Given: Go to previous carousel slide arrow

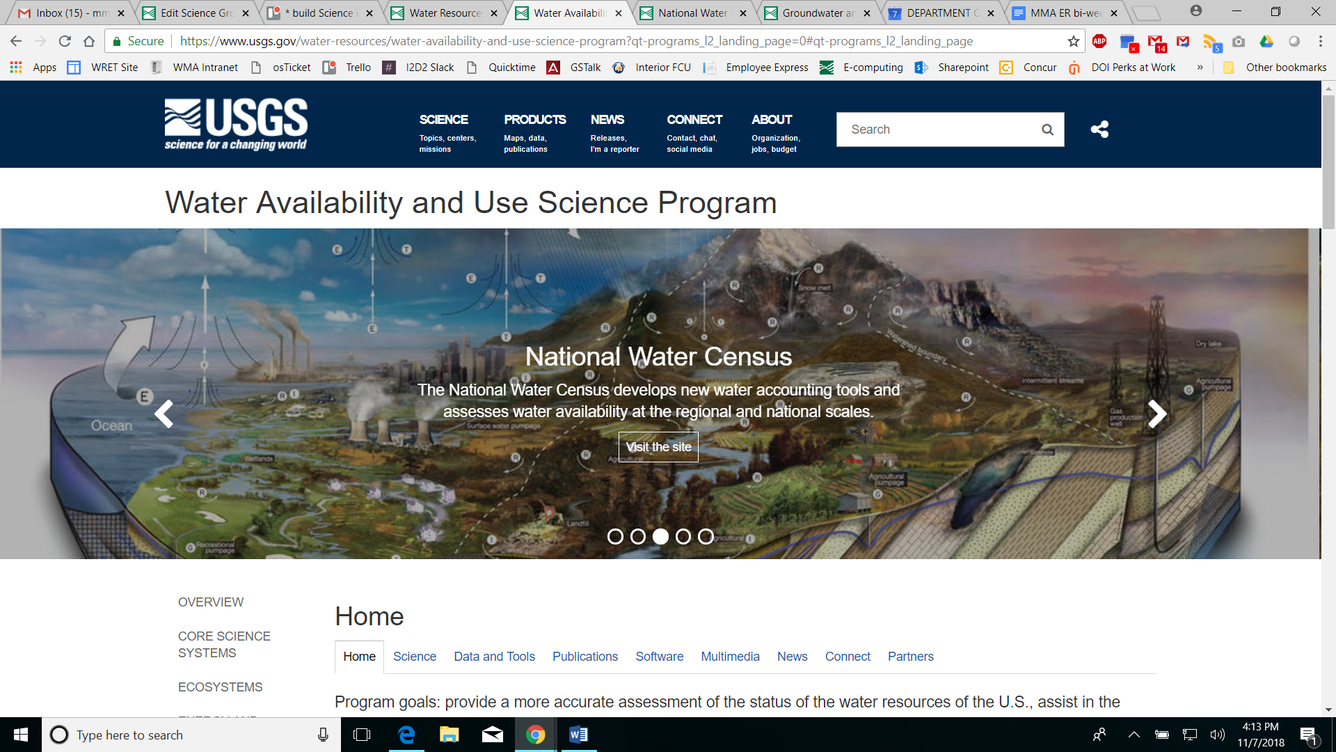Looking at the screenshot, I should click(164, 413).
